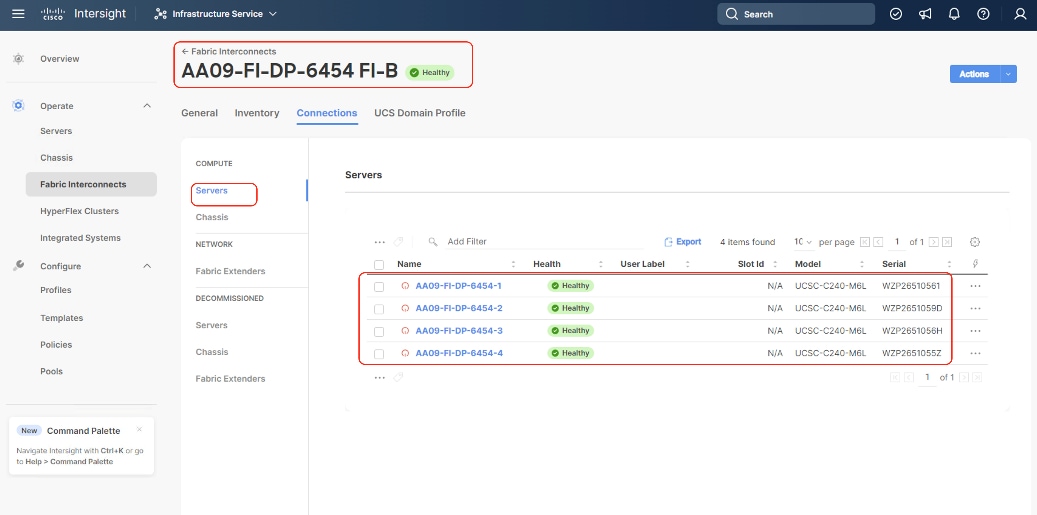The height and width of the screenshot is (515, 1037).
Task: Click the table settings gear icon
Action: click(x=974, y=242)
